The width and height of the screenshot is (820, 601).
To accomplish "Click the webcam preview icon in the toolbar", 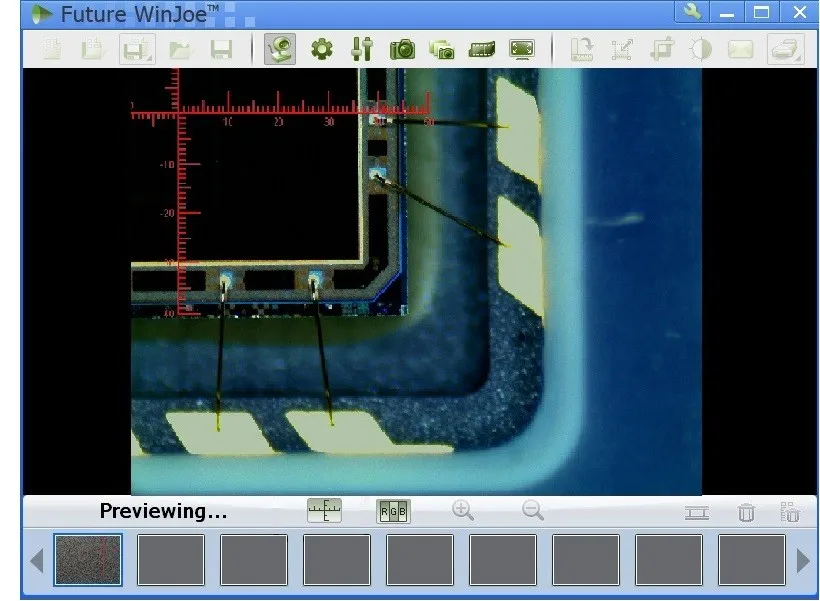I will [280, 49].
